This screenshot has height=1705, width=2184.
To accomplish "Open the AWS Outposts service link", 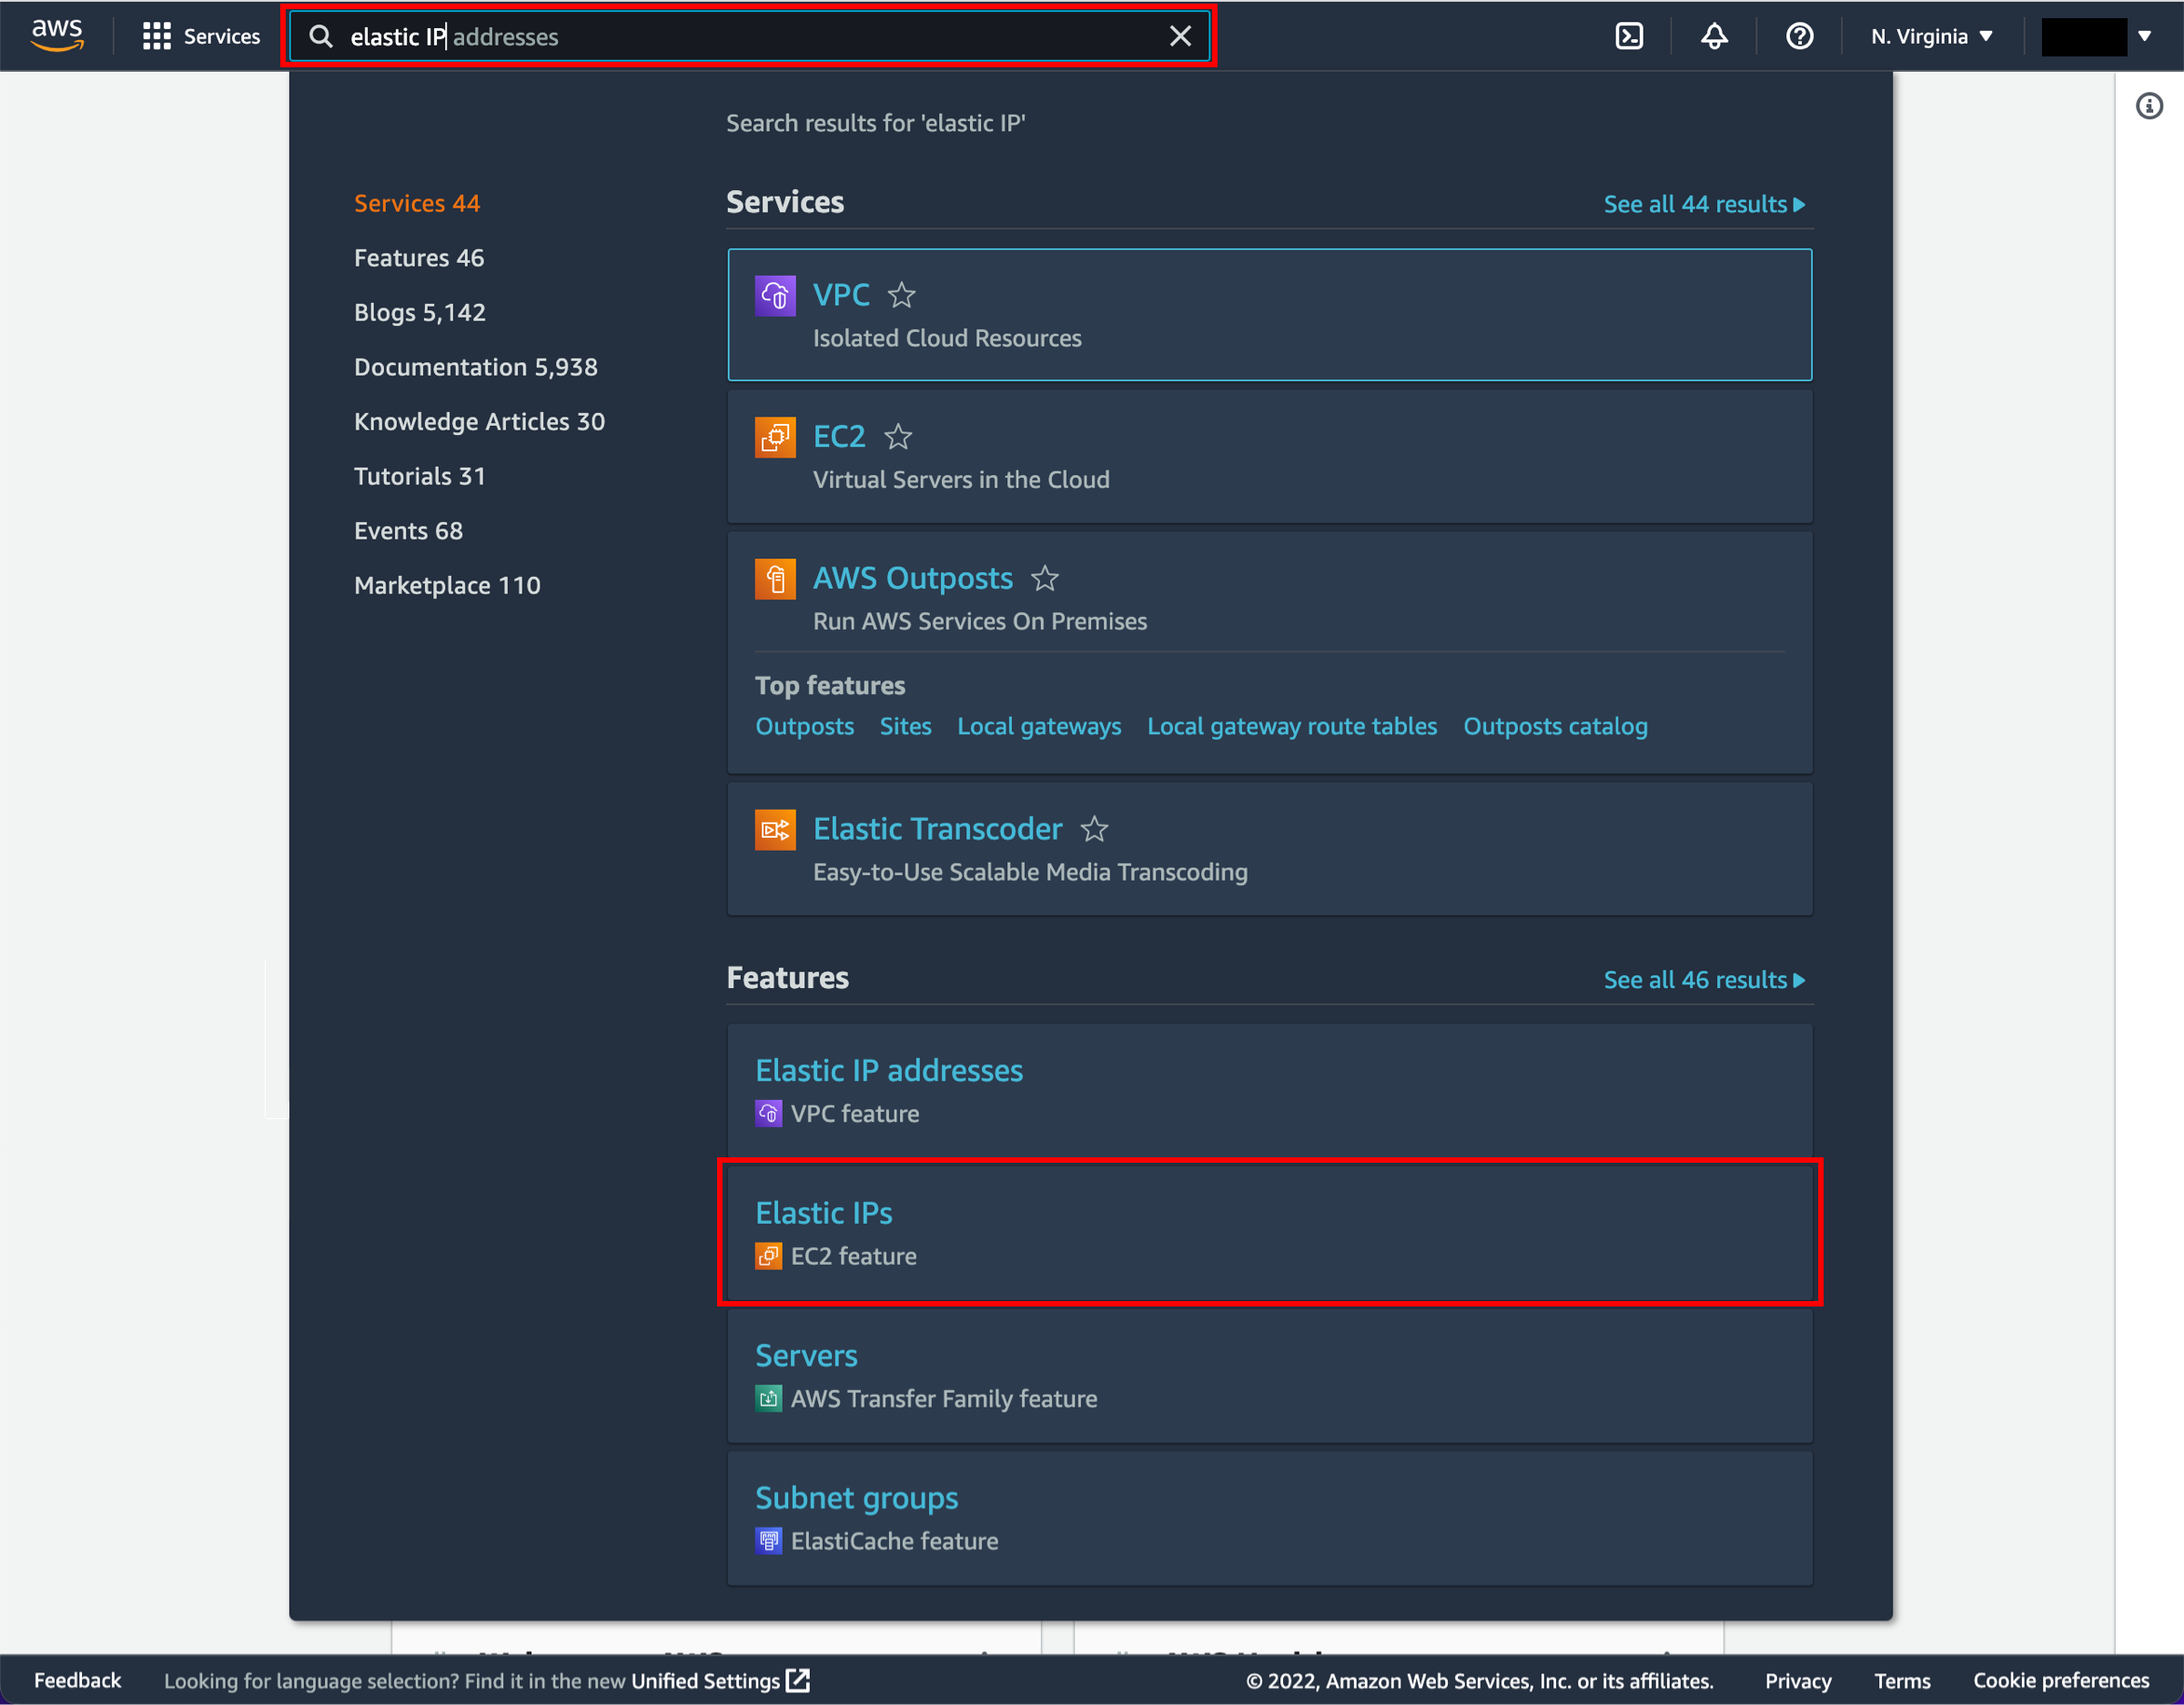I will coord(912,578).
